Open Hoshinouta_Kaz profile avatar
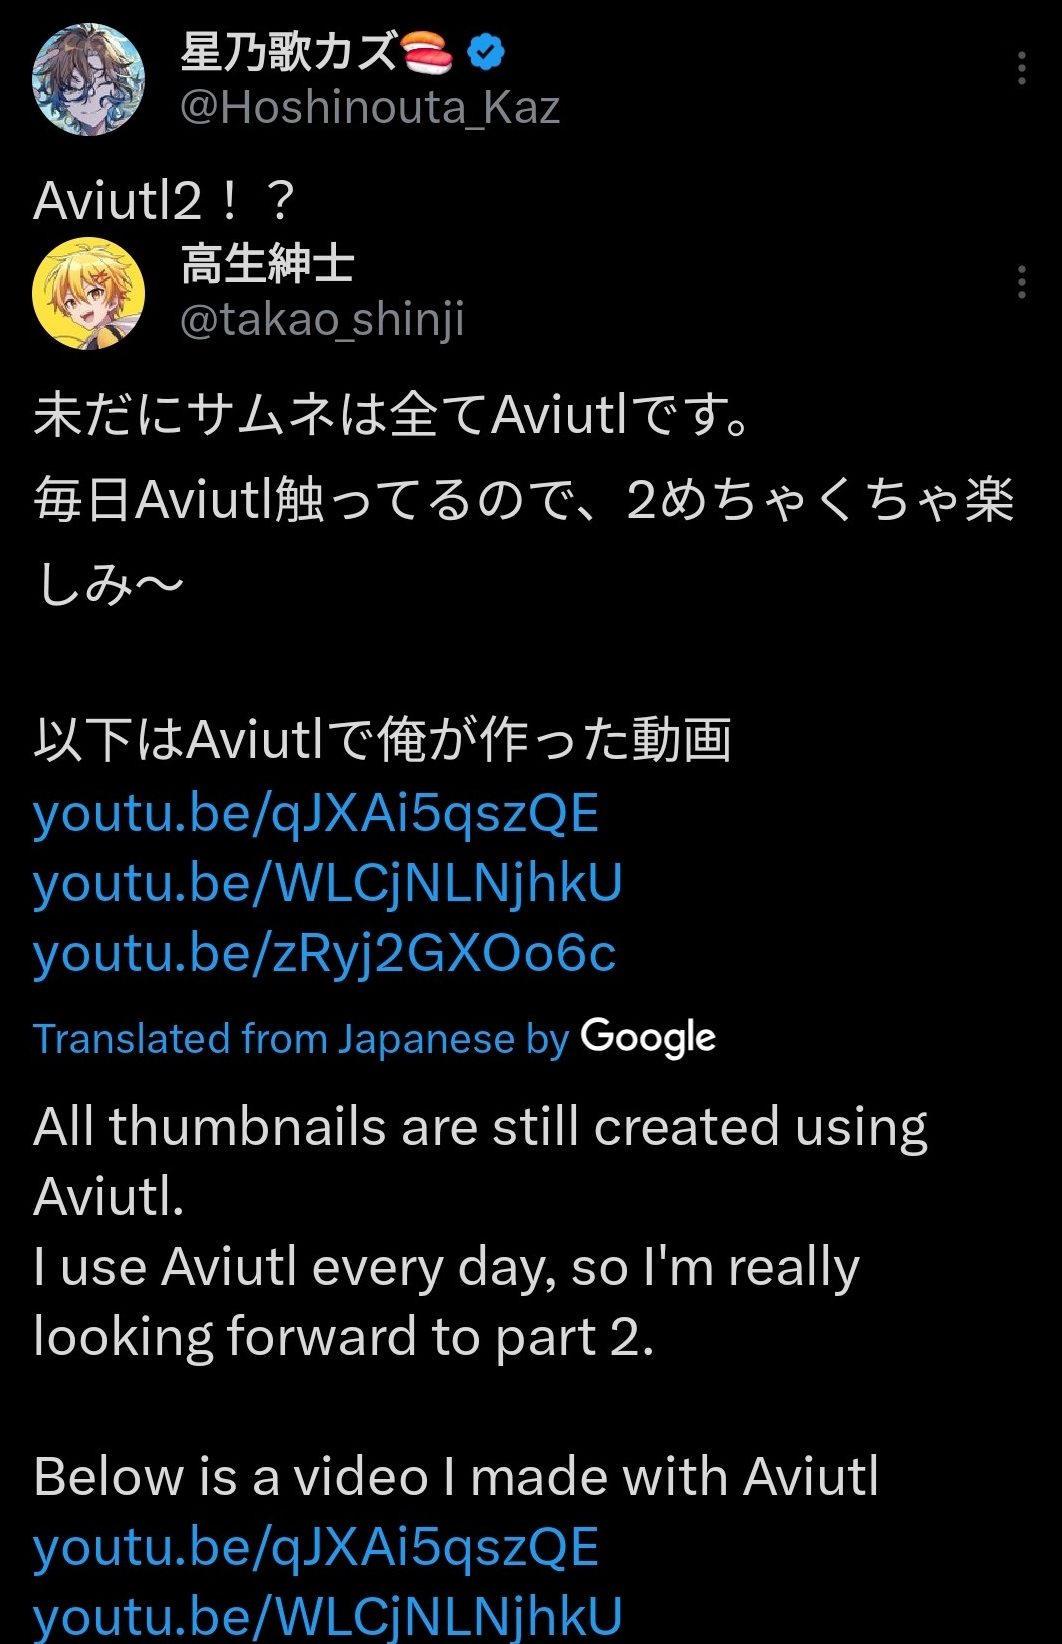Screen dimensions: 1062x1644 (x=88, y=80)
